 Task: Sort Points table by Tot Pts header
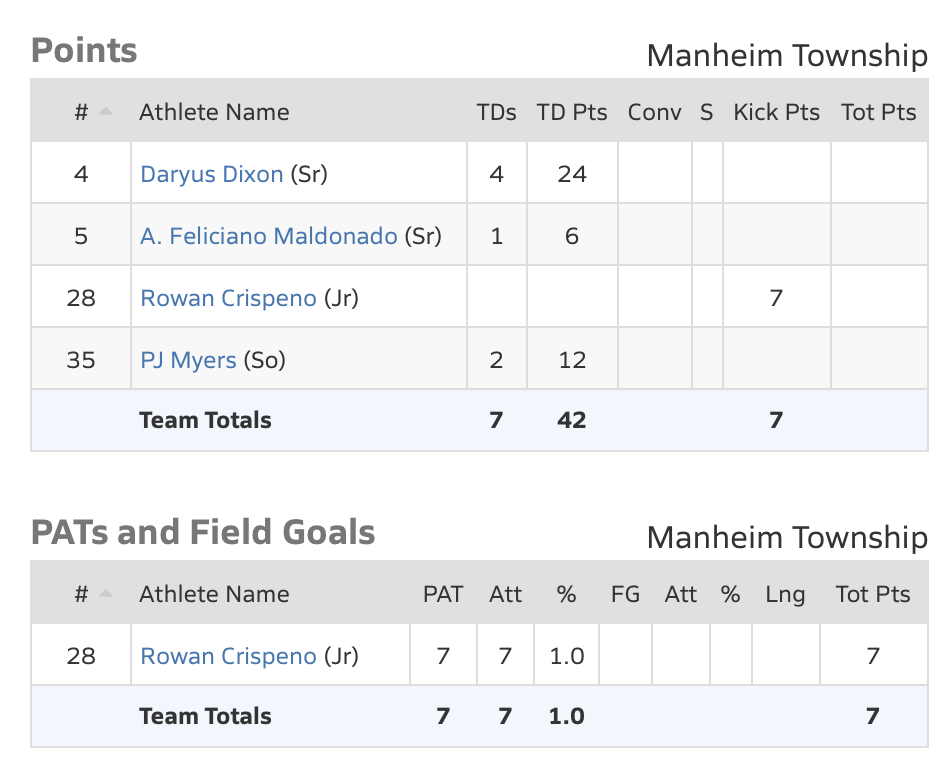click(x=878, y=112)
